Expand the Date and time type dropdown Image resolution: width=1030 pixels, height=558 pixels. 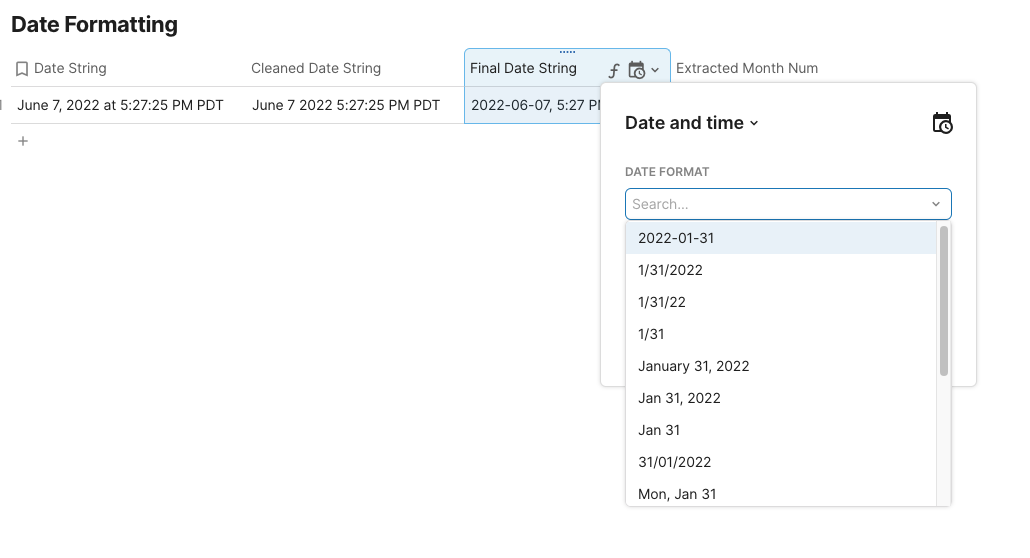(x=692, y=123)
